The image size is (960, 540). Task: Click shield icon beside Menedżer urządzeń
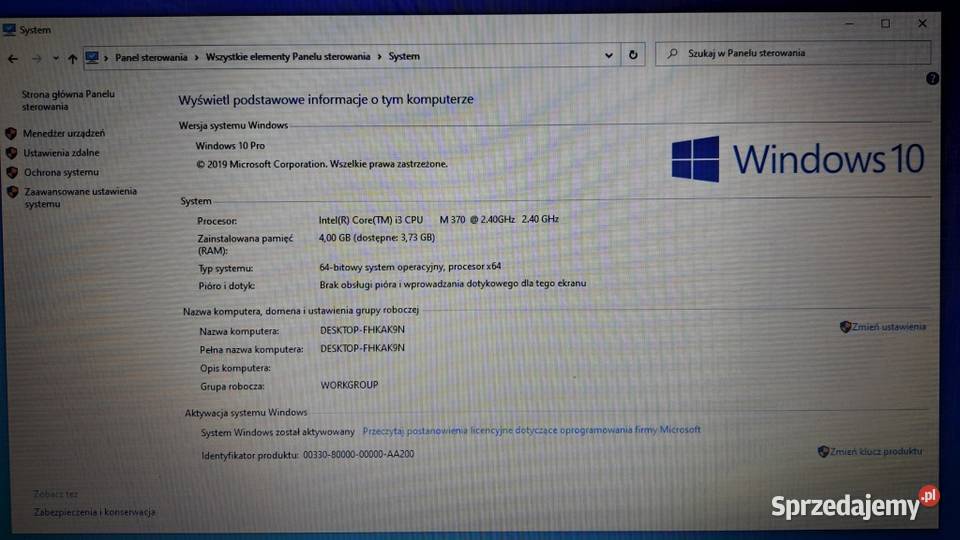tap(11, 133)
